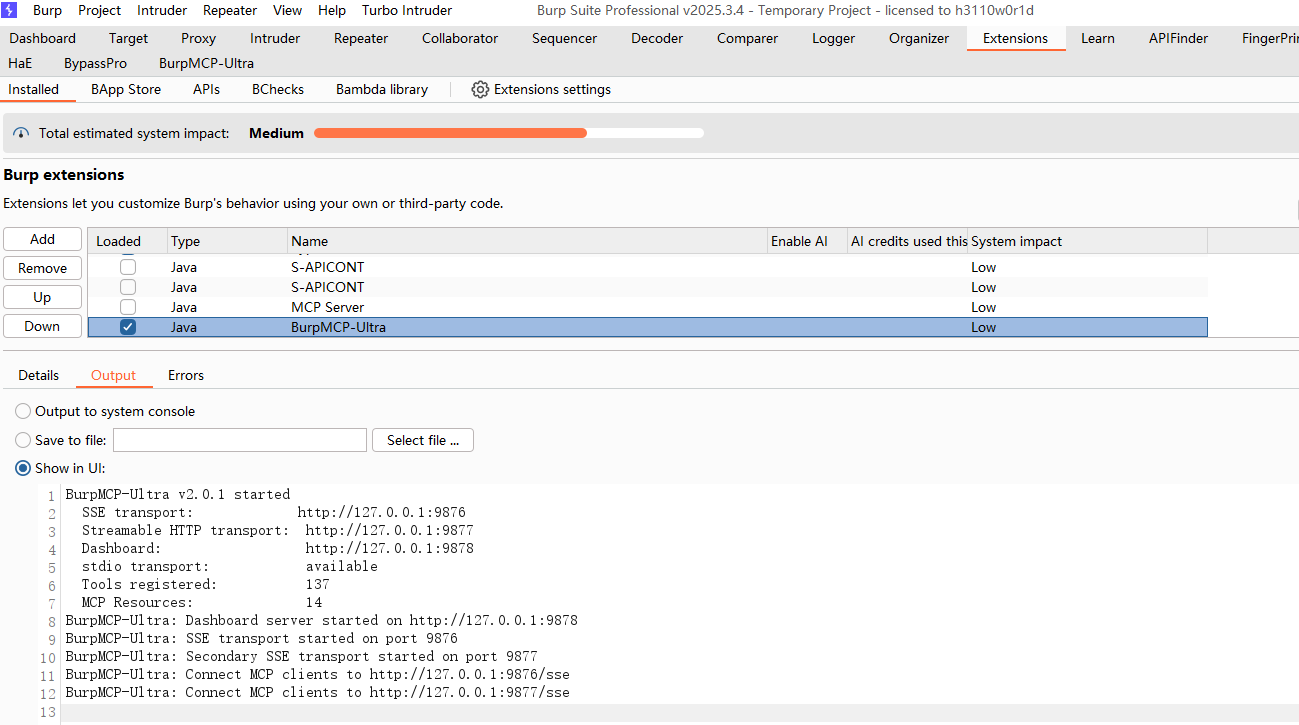This screenshot has height=725, width=1299.
Task: Select the Extensions main tab
Action: coord(1015,38)
